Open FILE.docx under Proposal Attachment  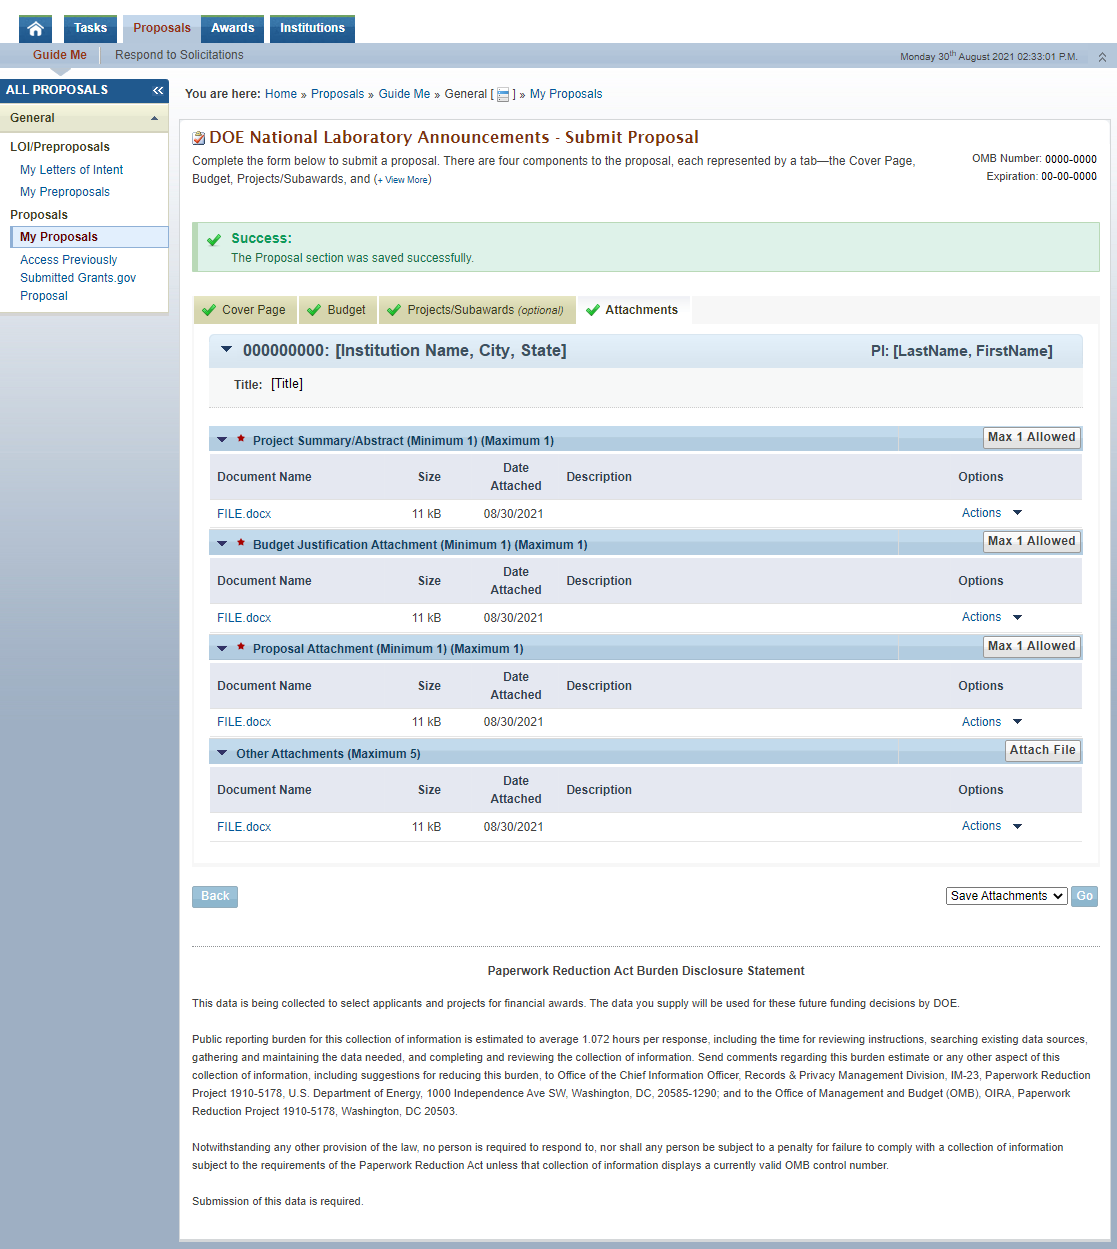[x=244, y=722]
